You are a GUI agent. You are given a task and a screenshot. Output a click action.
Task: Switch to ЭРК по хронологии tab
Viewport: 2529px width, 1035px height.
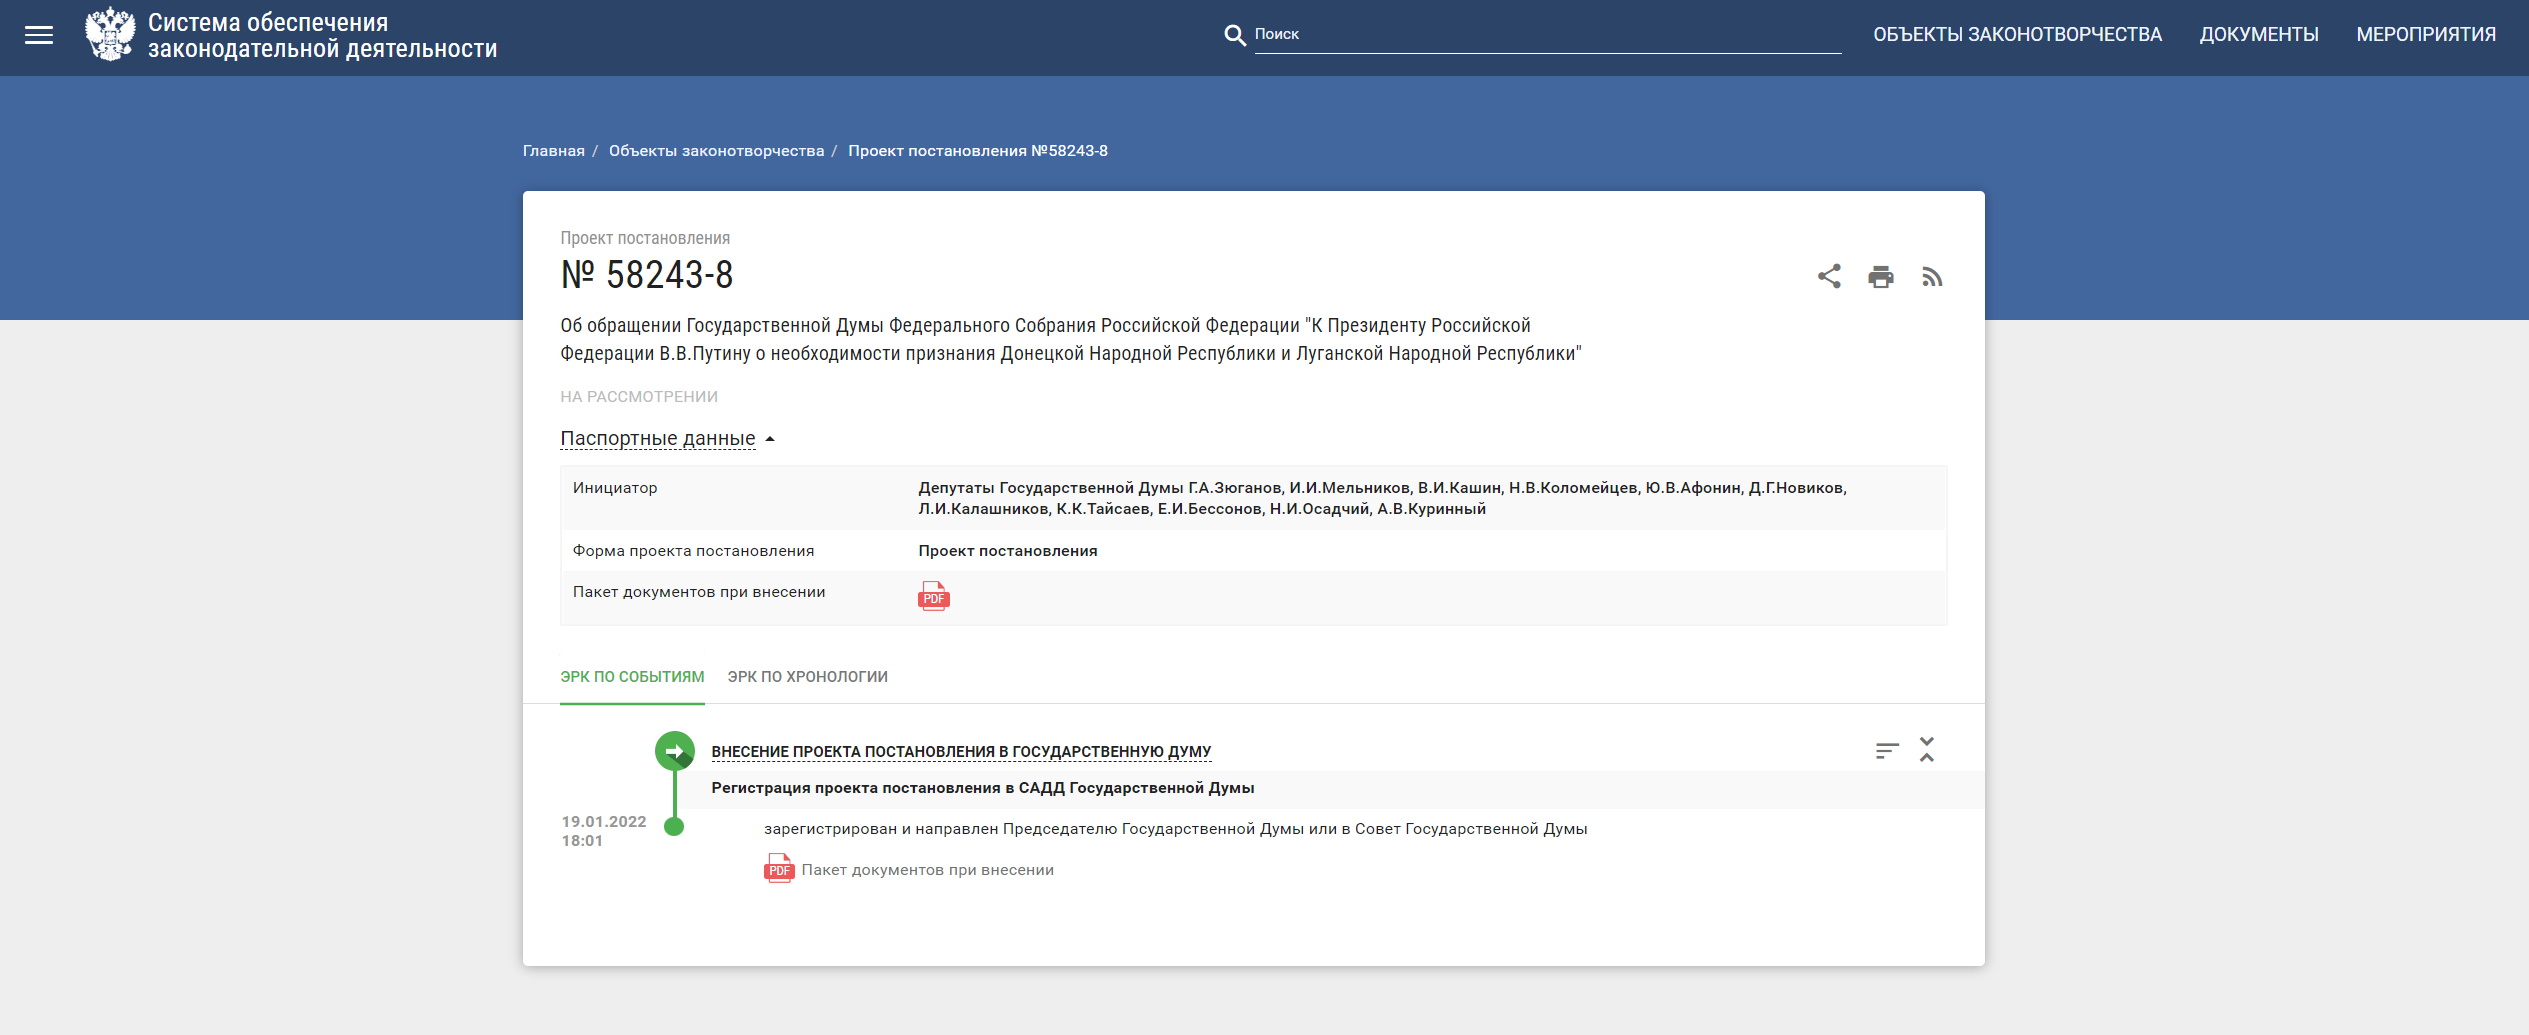pyautogui.click(x=807, y=677)
